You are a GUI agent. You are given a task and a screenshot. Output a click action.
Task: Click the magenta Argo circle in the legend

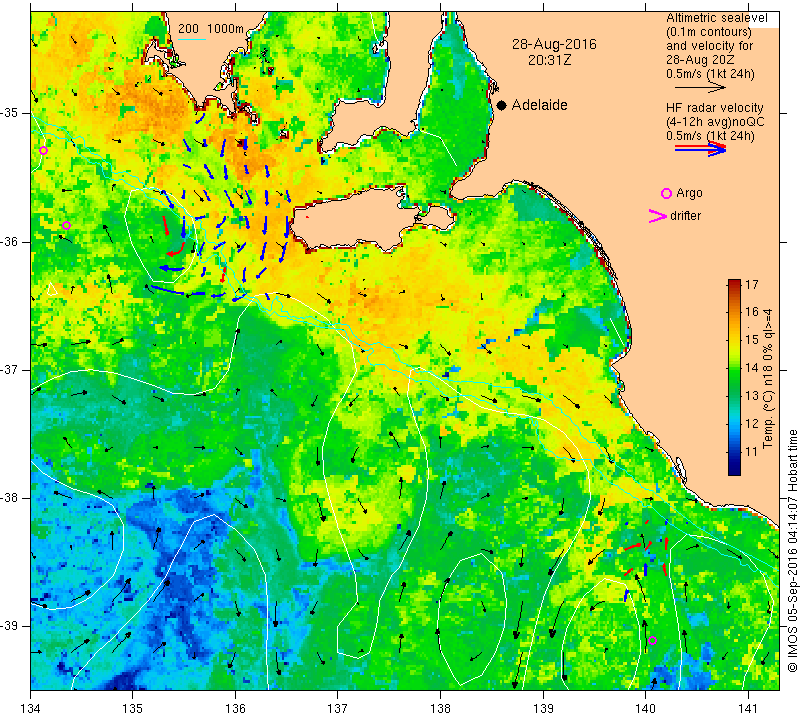(x=666, y=193)
